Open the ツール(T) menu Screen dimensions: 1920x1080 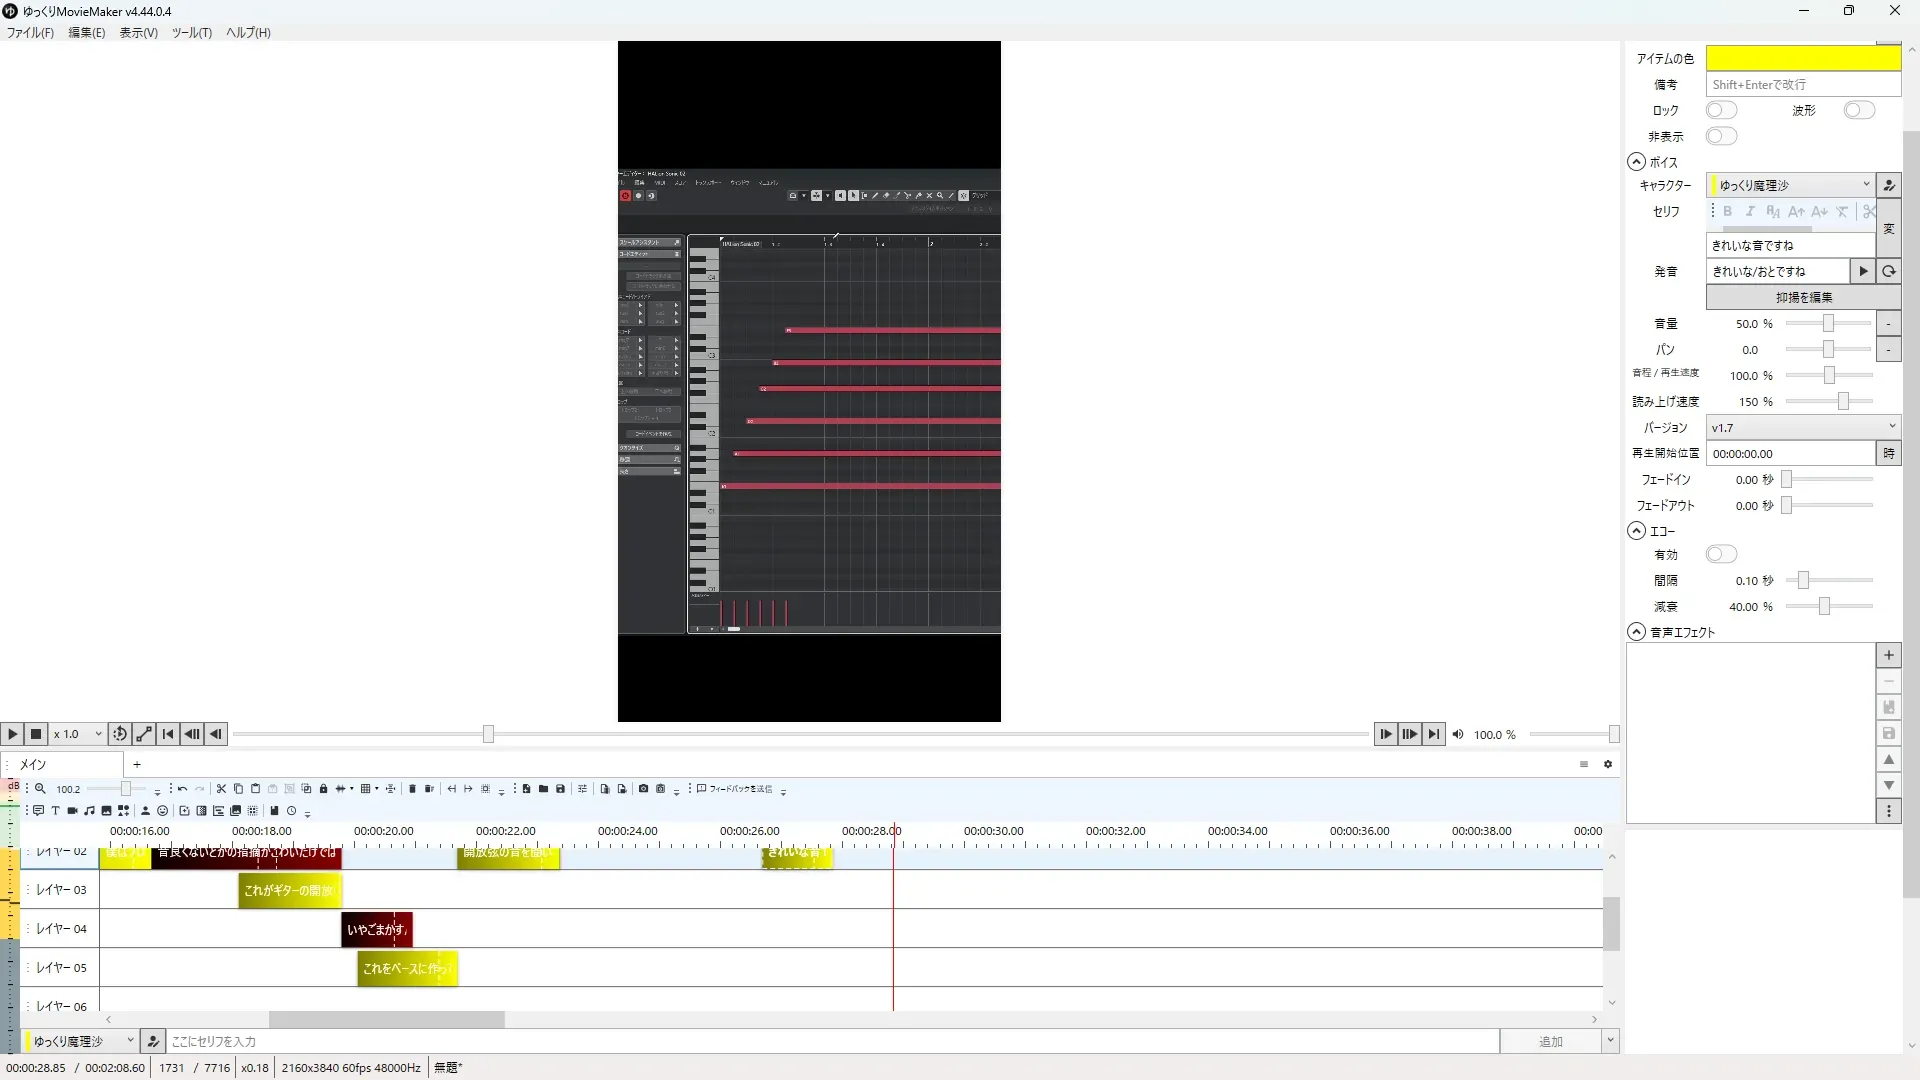191,32
